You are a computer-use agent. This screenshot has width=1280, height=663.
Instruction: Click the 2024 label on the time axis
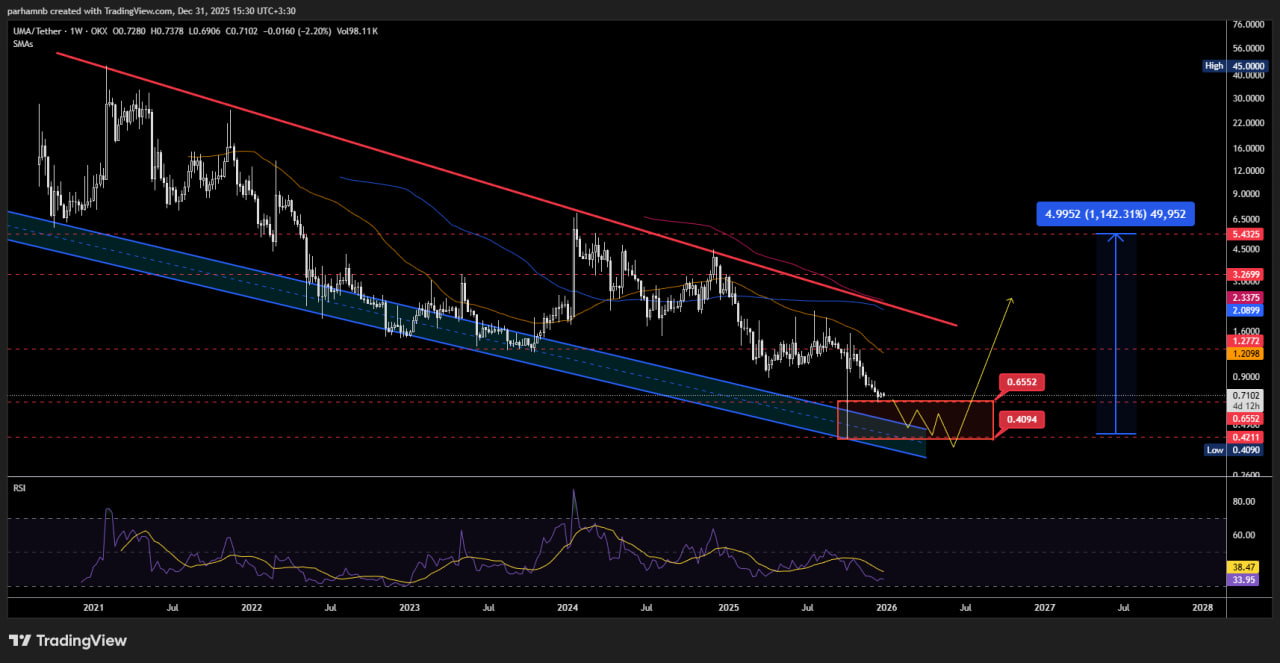(568, 607)
